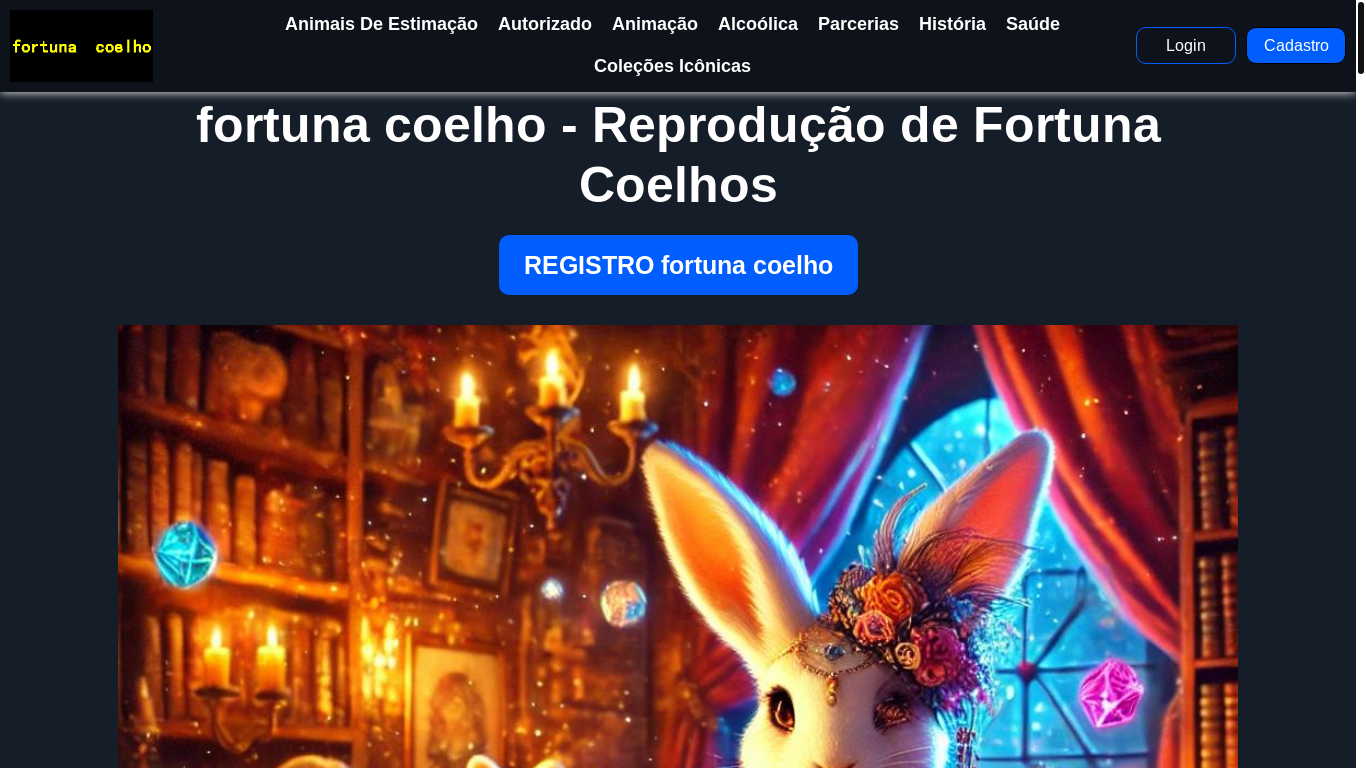This screenshot has height=768, width=1366.
Task: Click the three-candle candelabra in the image
Action: coord(548,425)
